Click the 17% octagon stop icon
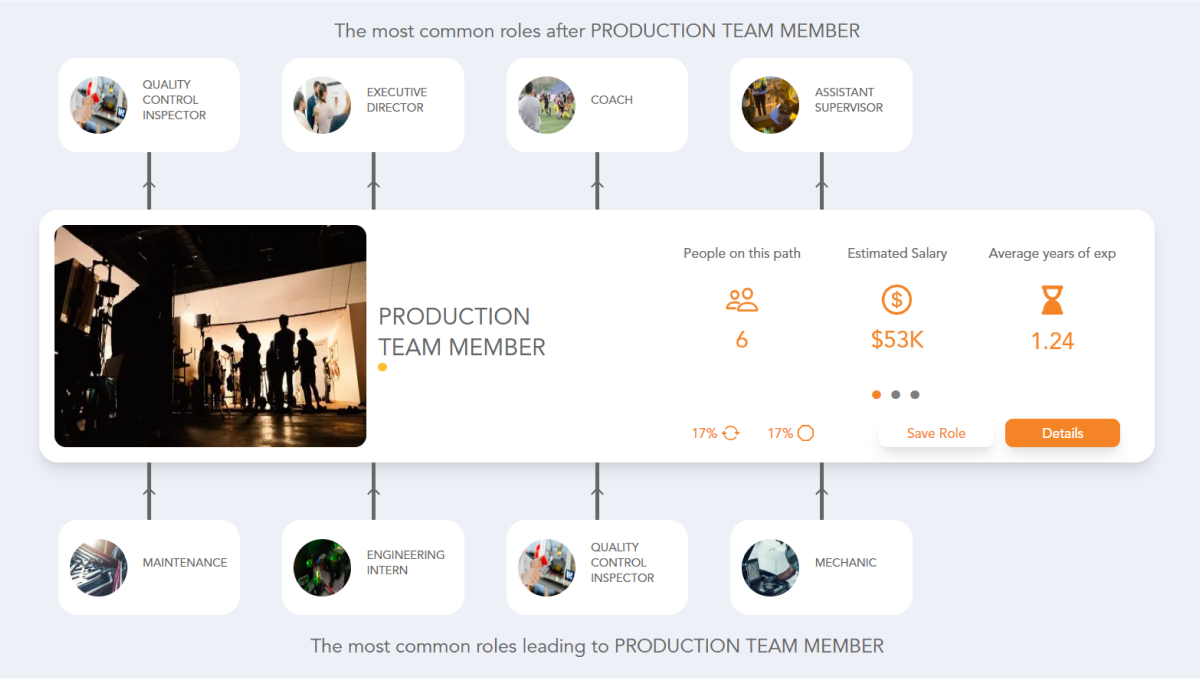 pos(805,432)
